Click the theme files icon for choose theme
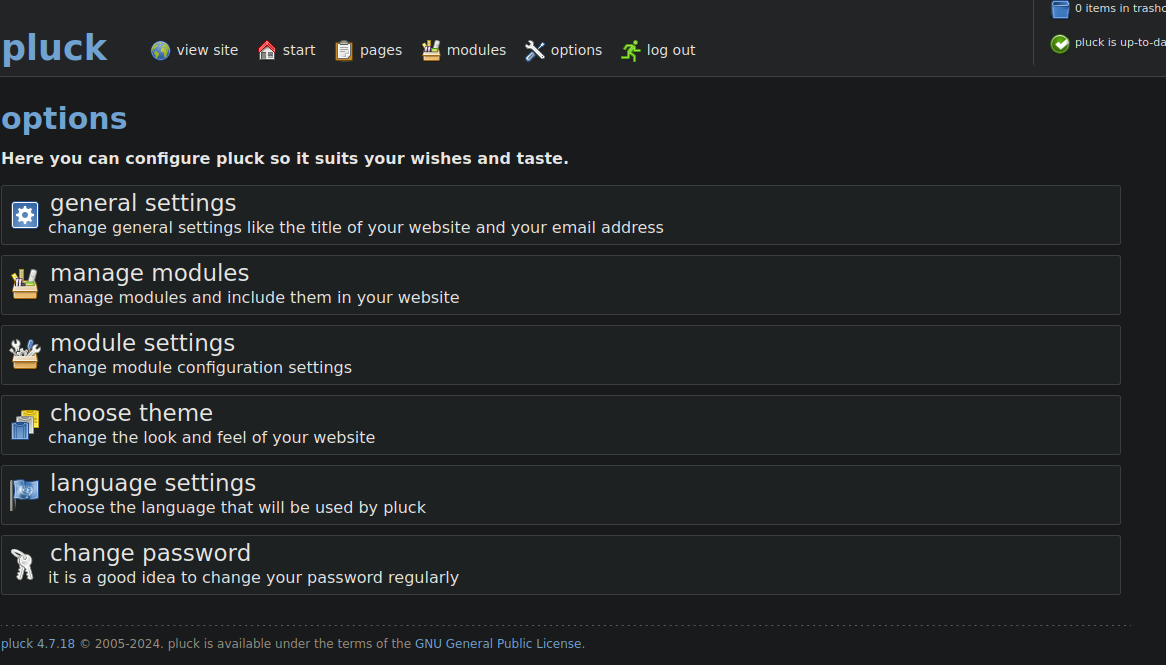 tap(25, 425)
